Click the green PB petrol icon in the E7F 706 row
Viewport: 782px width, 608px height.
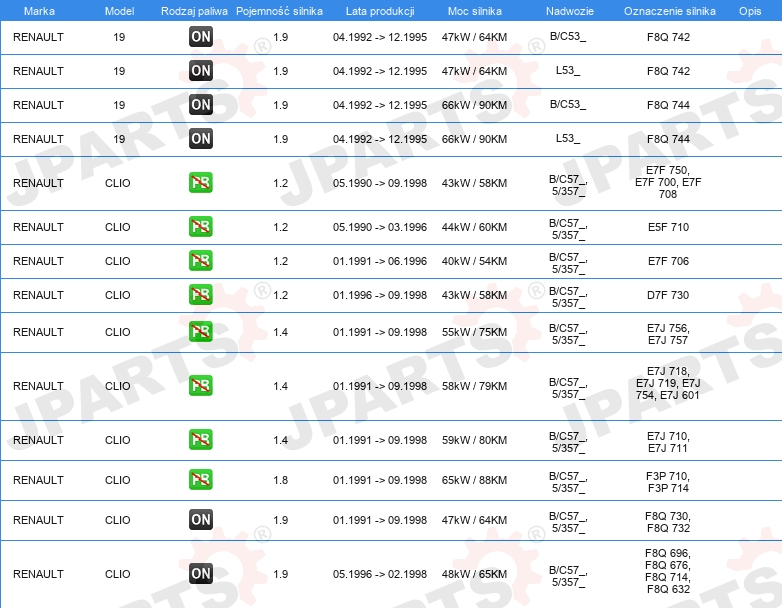[201, 260]
